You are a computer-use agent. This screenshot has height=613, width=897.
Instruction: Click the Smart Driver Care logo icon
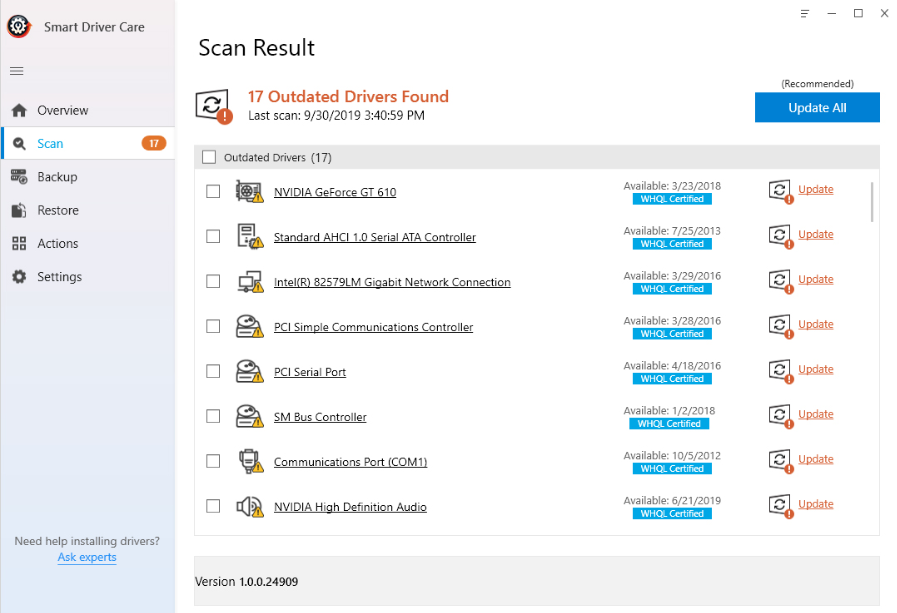pyautogui.click(x=19, y=26)
